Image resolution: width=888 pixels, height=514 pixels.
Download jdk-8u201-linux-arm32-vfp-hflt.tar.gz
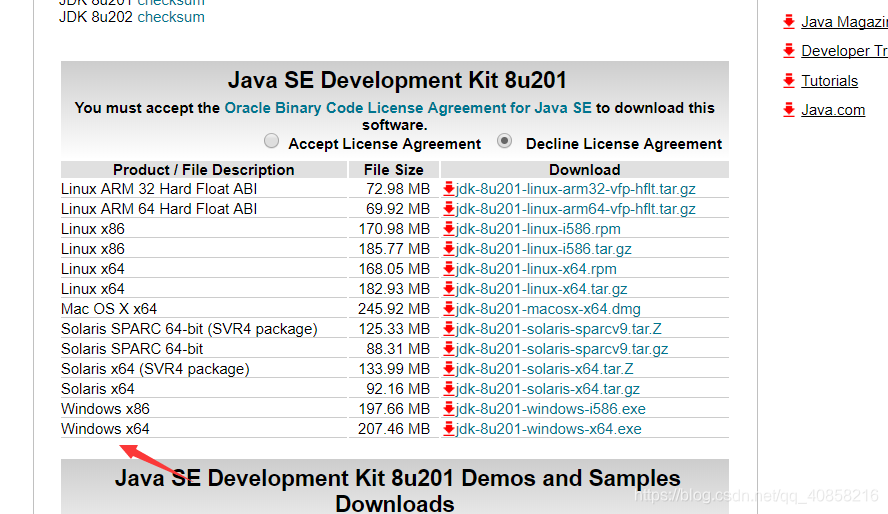tap(575, 189)
